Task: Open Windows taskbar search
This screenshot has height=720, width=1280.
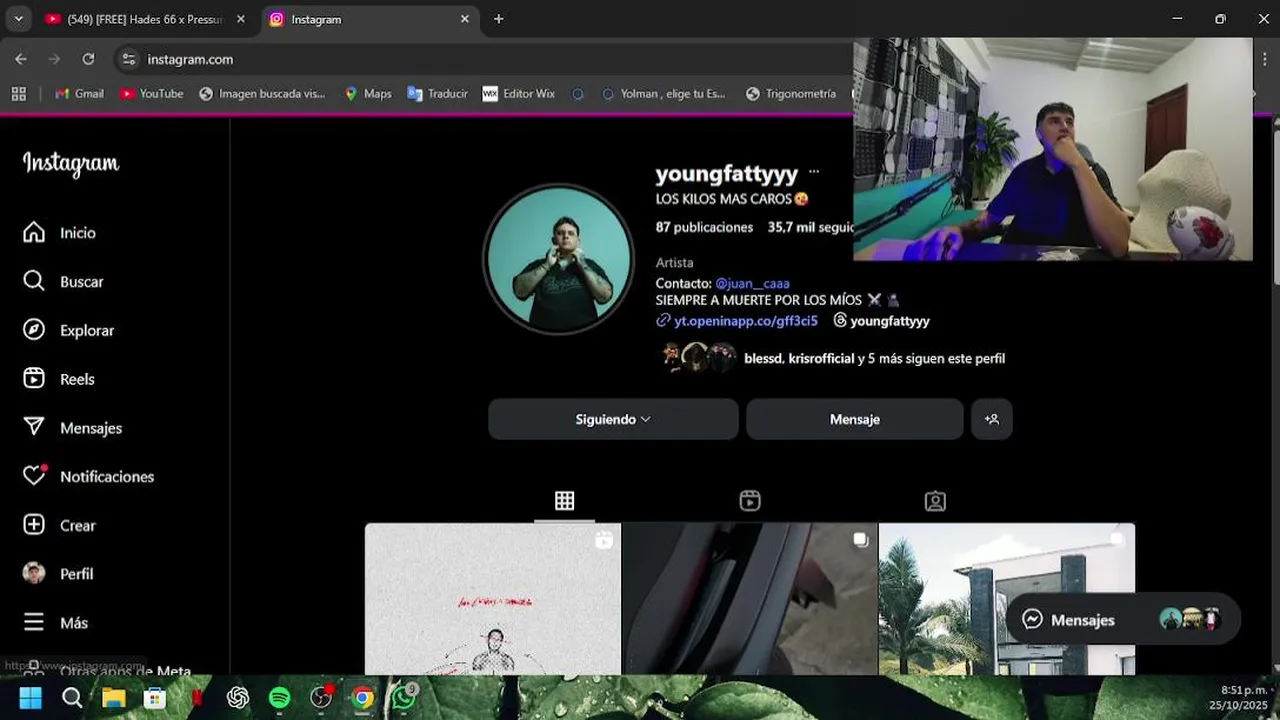Action: (x=72, y=698)
